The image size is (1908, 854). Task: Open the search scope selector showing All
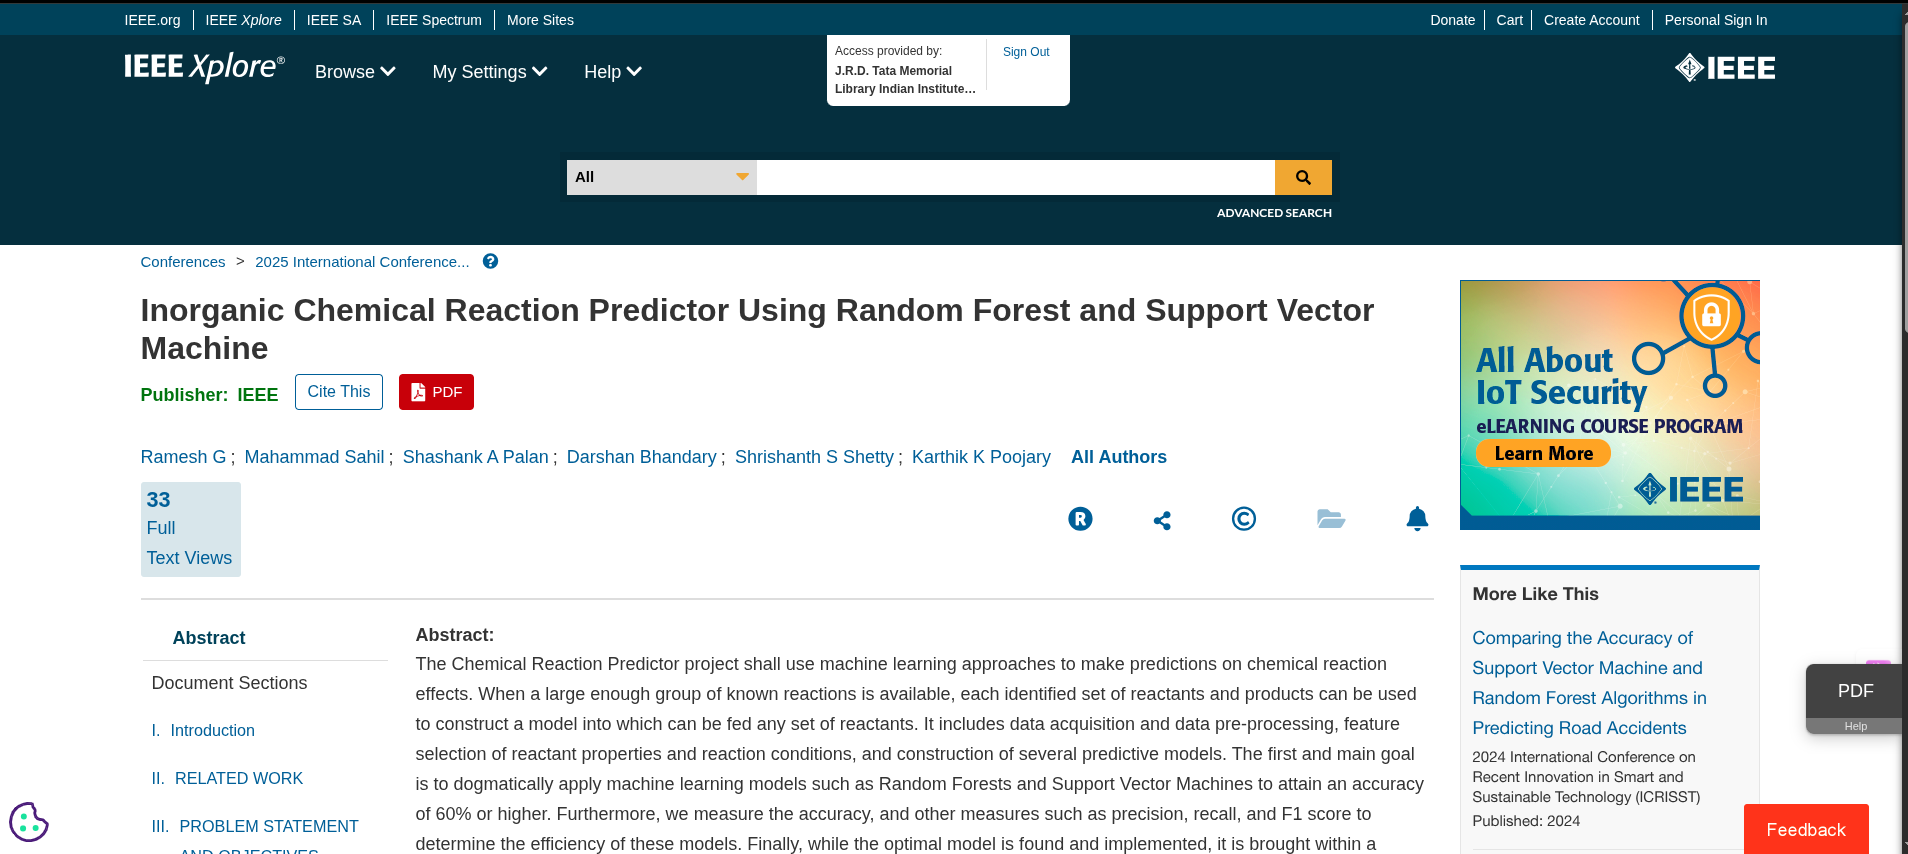660,177
